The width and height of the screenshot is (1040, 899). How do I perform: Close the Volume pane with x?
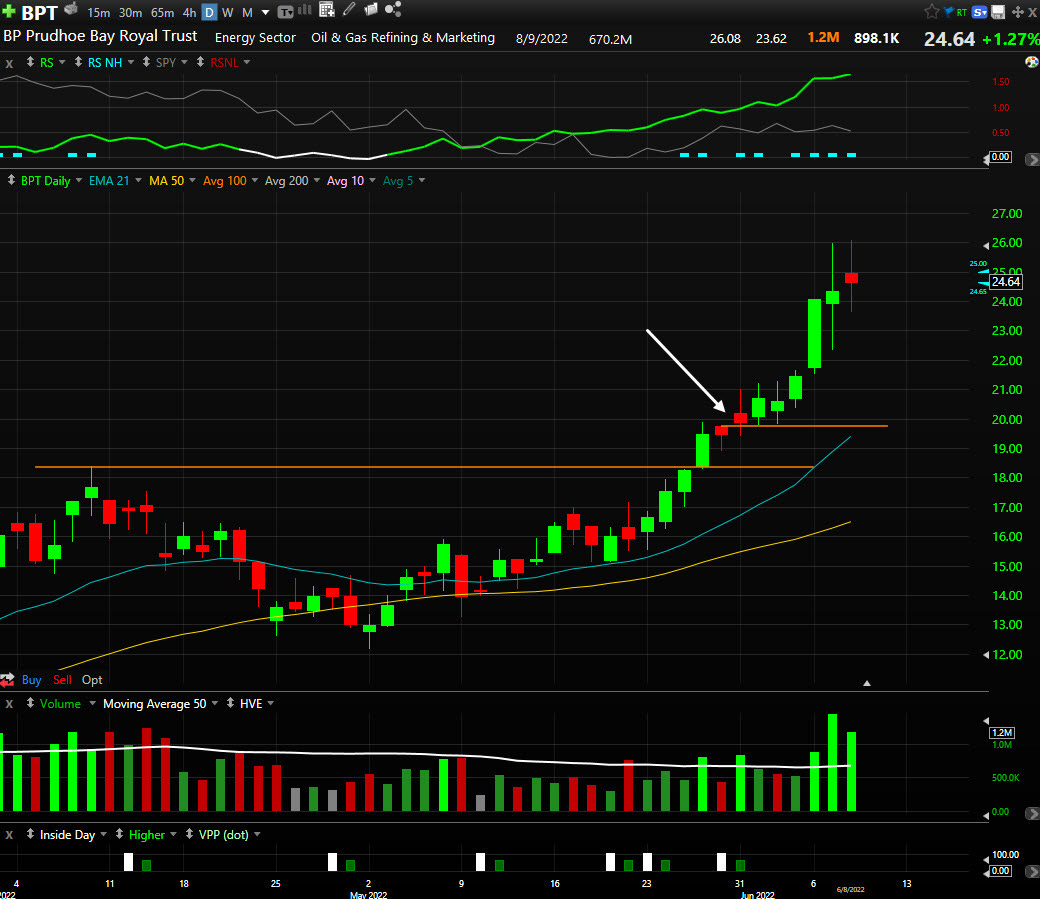tap(9, 703)
